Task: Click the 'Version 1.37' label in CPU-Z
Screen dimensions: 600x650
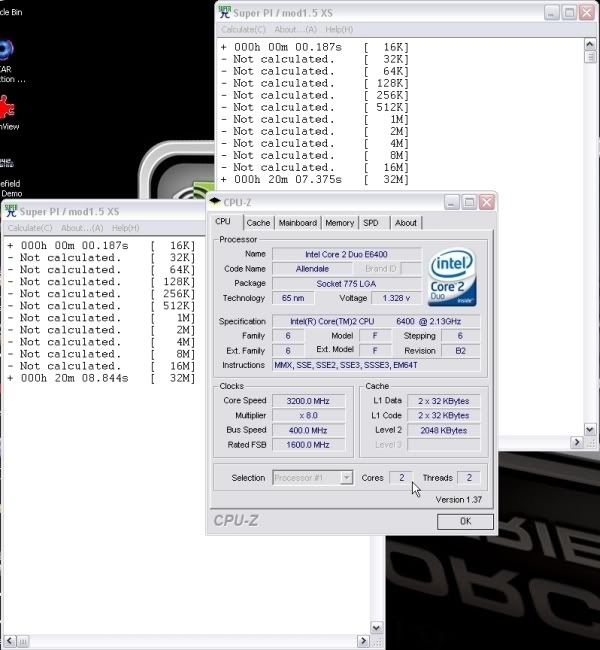Action: coord(459,500)
